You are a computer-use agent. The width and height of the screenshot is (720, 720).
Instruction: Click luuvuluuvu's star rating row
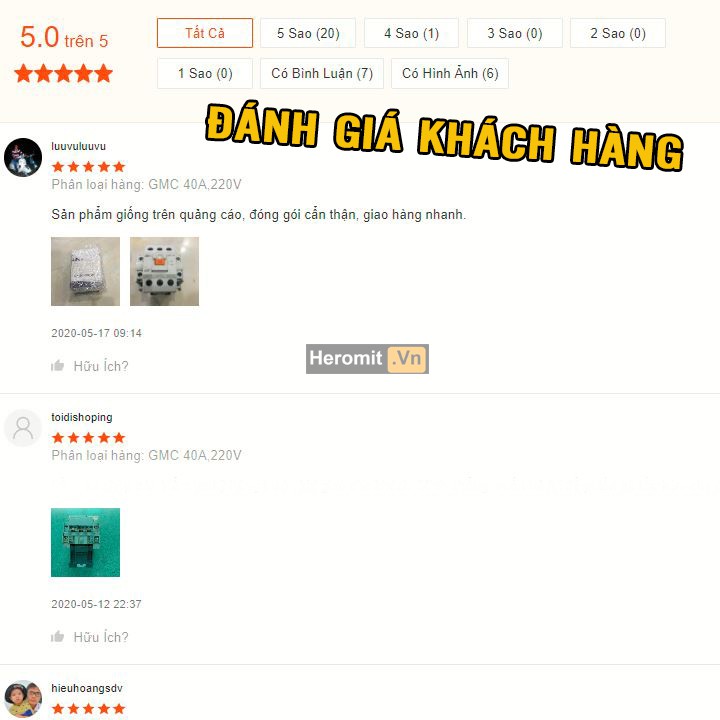[x=88, y=166]
